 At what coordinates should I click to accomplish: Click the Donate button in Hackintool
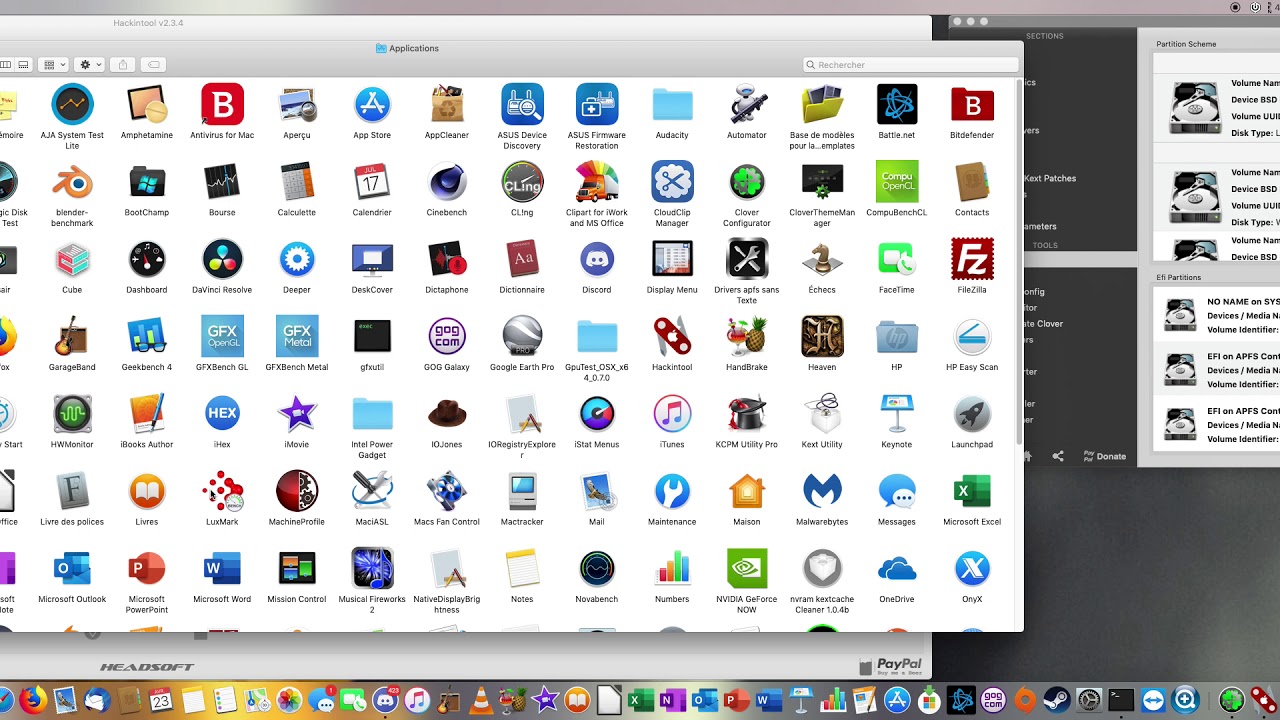point(1104,456)
